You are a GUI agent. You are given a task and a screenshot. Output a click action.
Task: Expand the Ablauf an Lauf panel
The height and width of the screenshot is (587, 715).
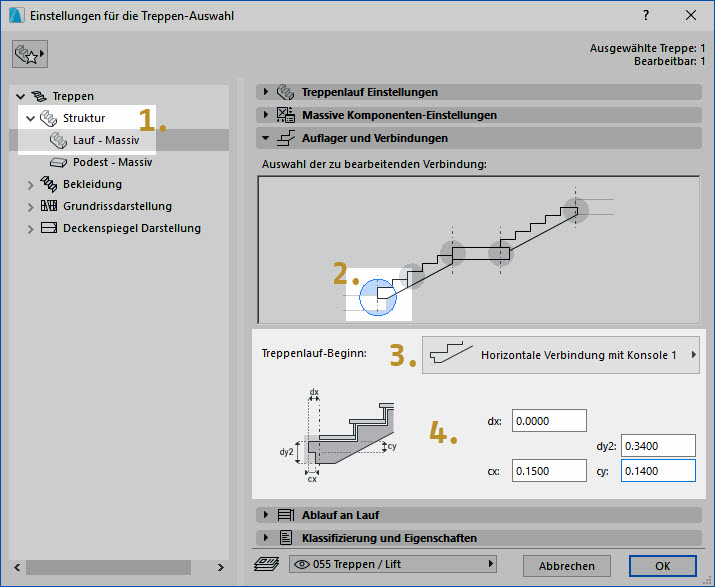coord(265,515)
